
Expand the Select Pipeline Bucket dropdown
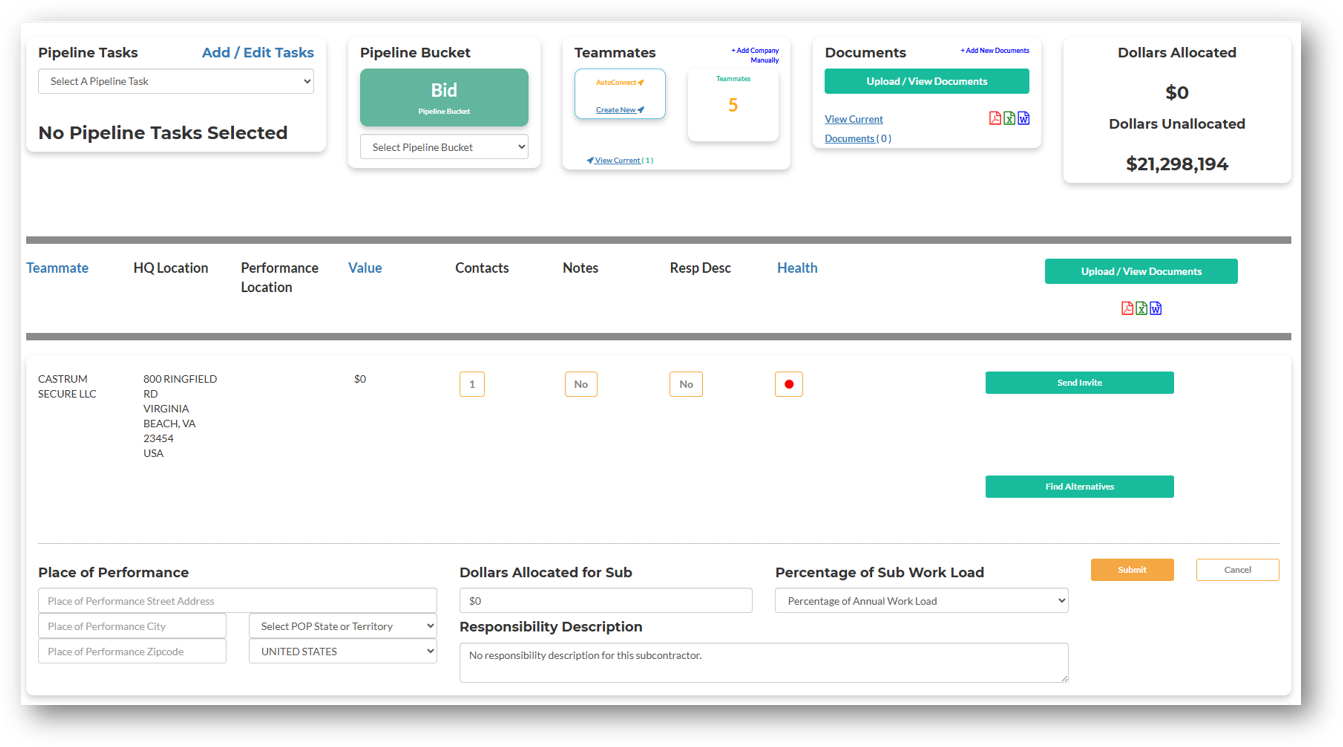point(444,146)
